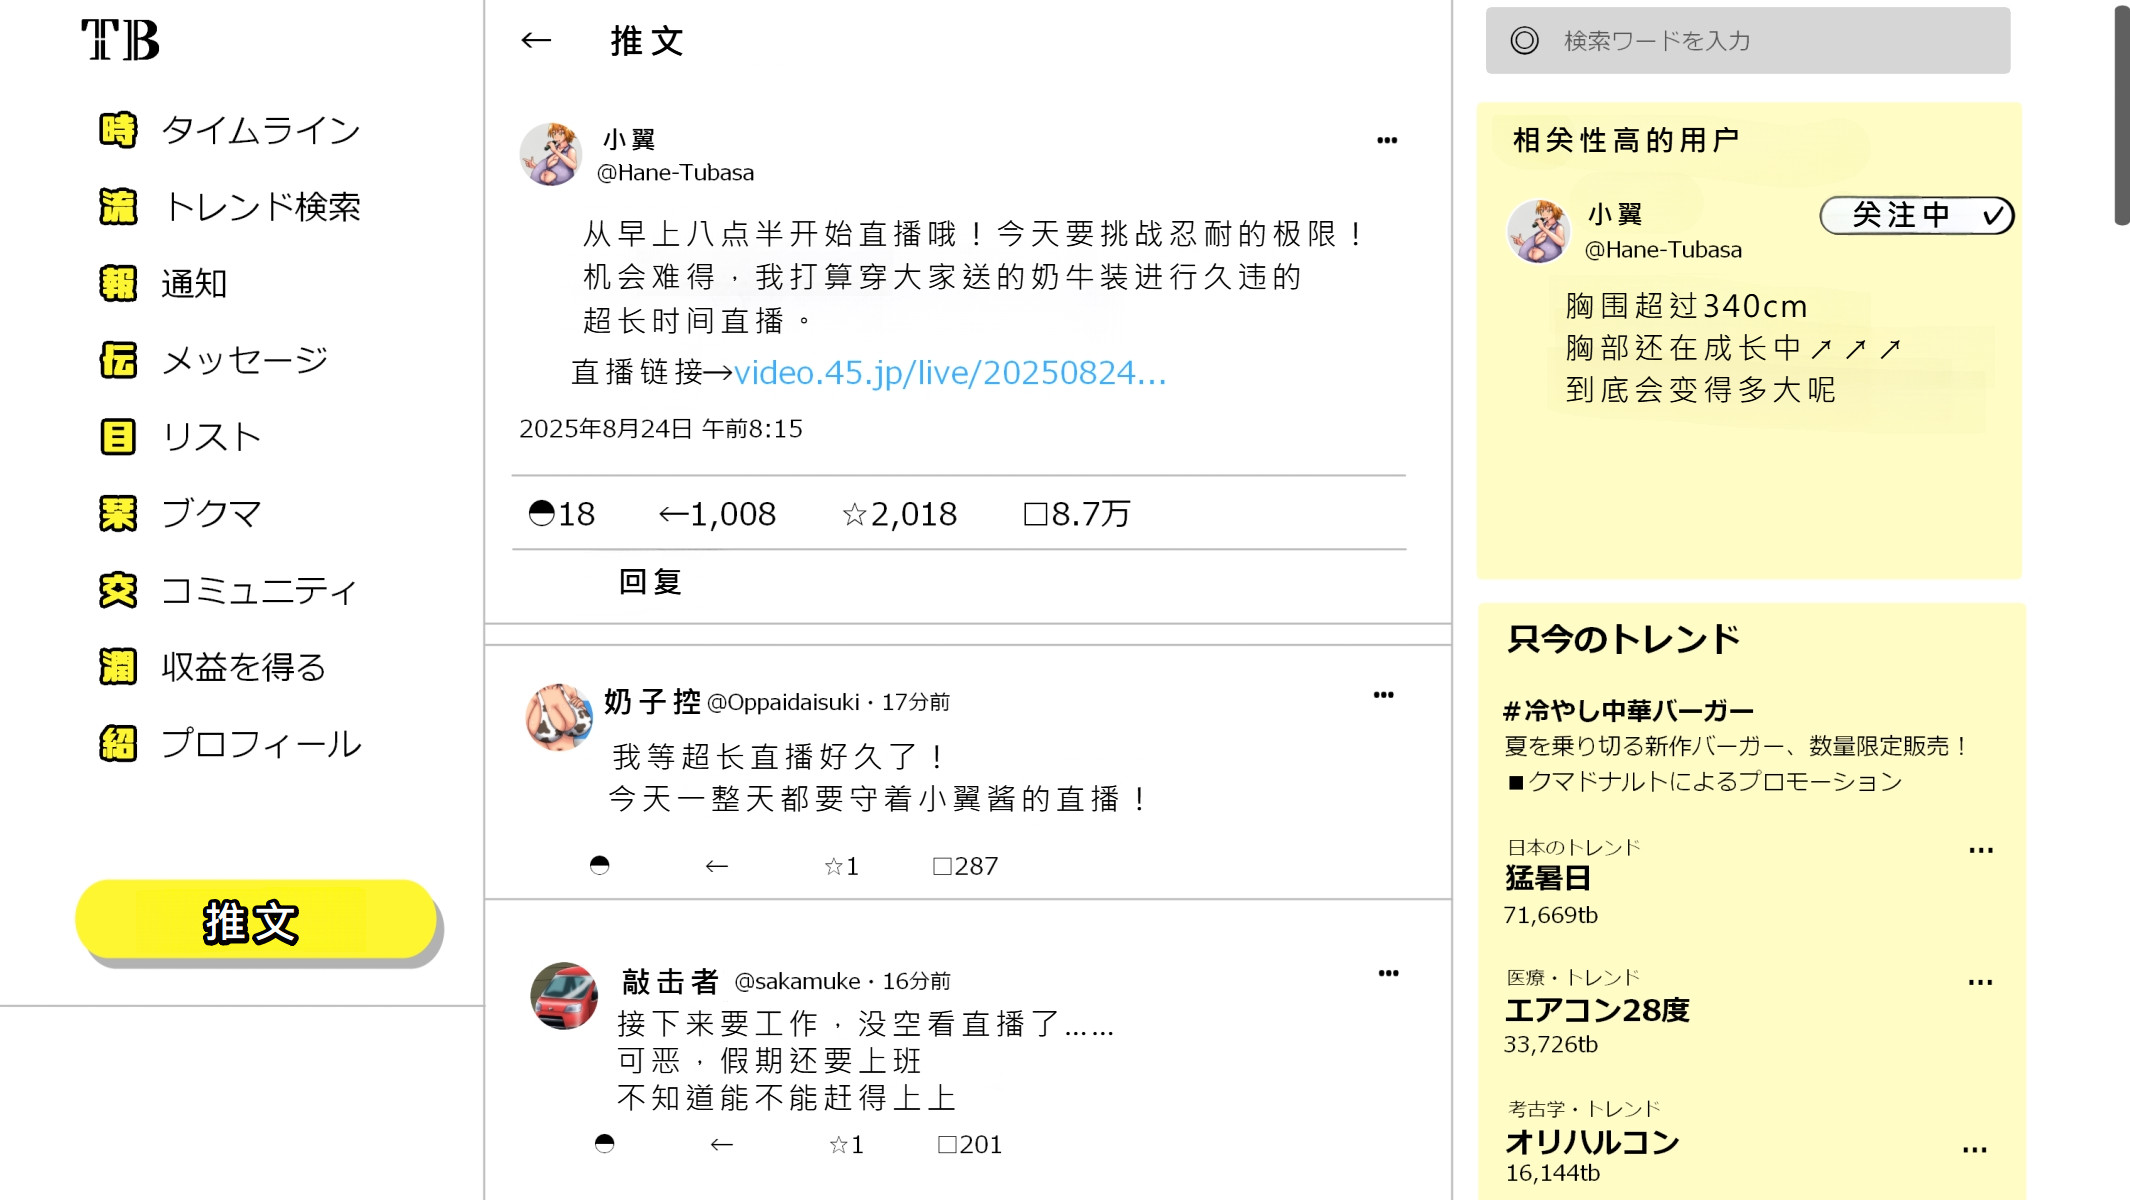Open メッセージ messages icon
The width and height of the screenshot is (2130, 1200).
pos(118,360)
